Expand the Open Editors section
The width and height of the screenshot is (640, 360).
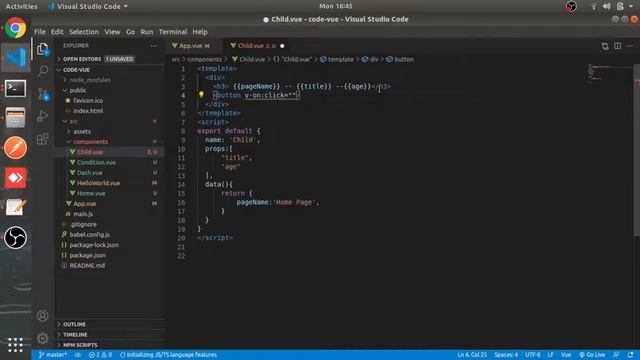point(82,59)
